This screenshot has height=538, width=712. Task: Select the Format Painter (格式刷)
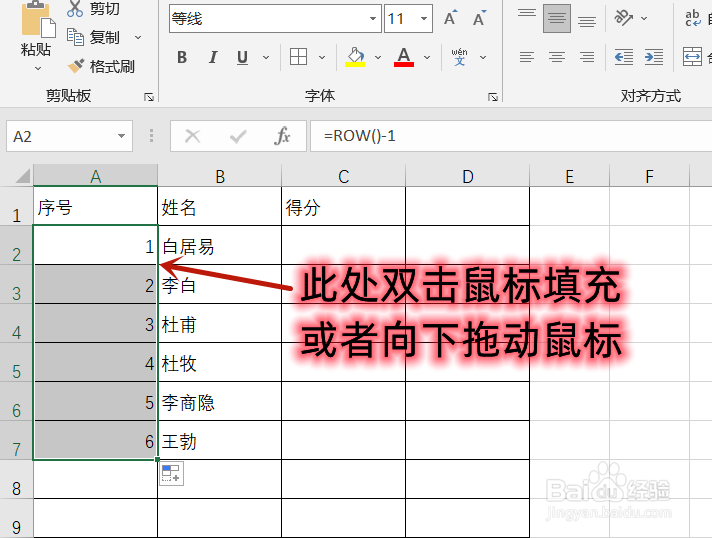point(101,66)
